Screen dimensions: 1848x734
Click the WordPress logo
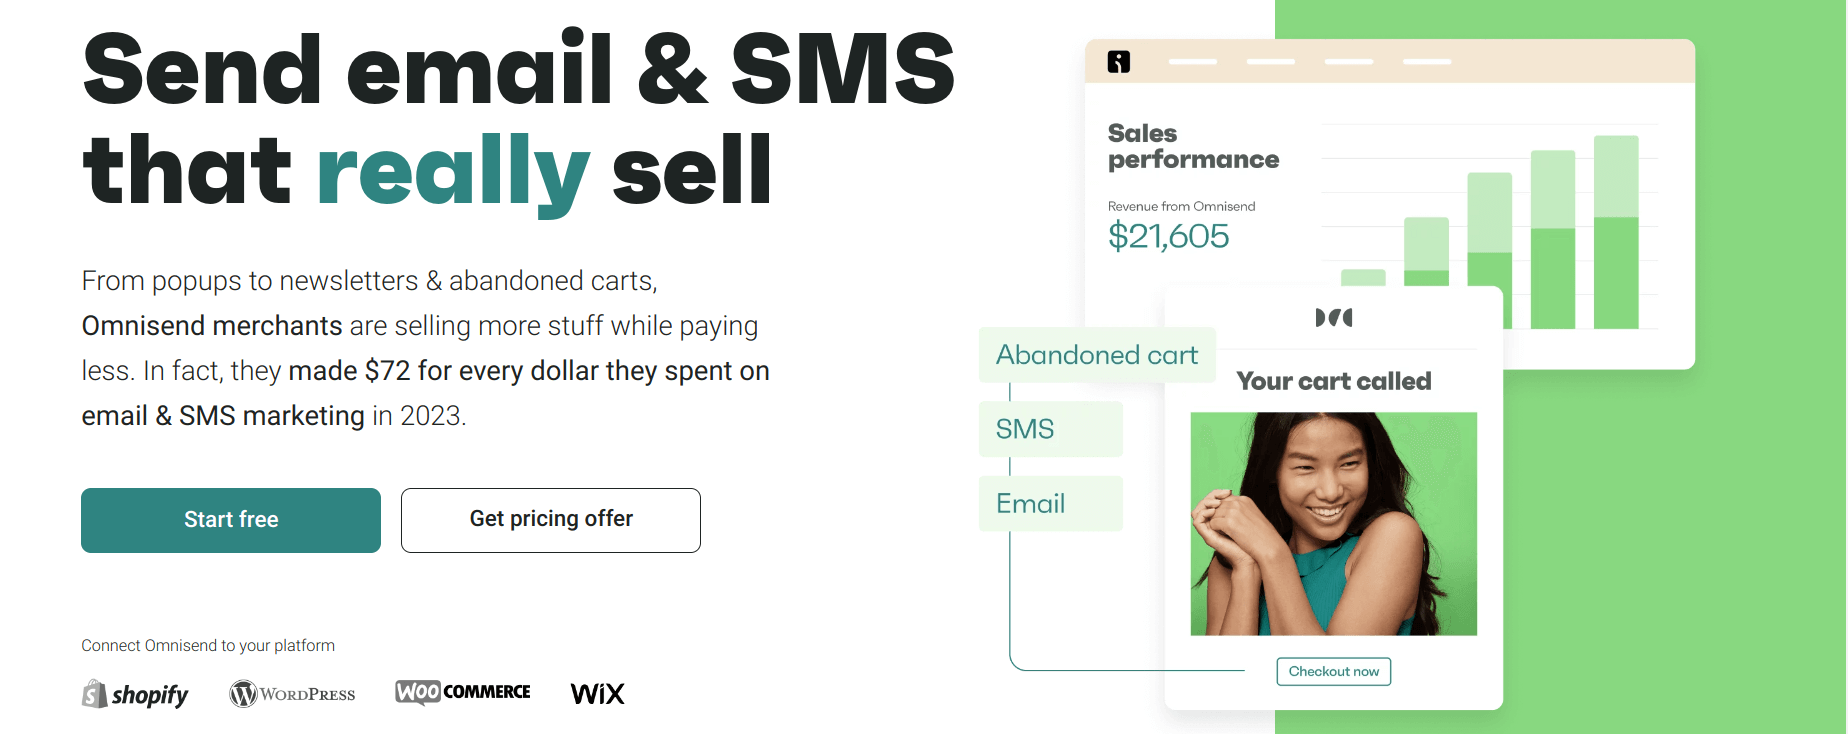click(x=291, y=692)
